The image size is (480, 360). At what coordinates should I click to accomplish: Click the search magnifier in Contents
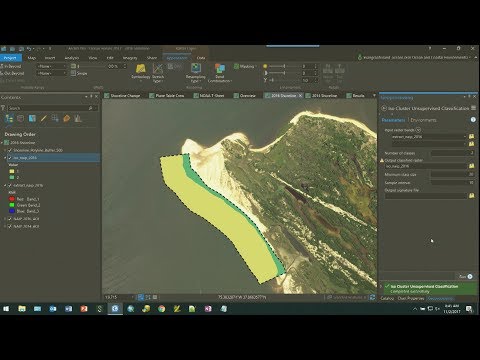pos(90,108)
